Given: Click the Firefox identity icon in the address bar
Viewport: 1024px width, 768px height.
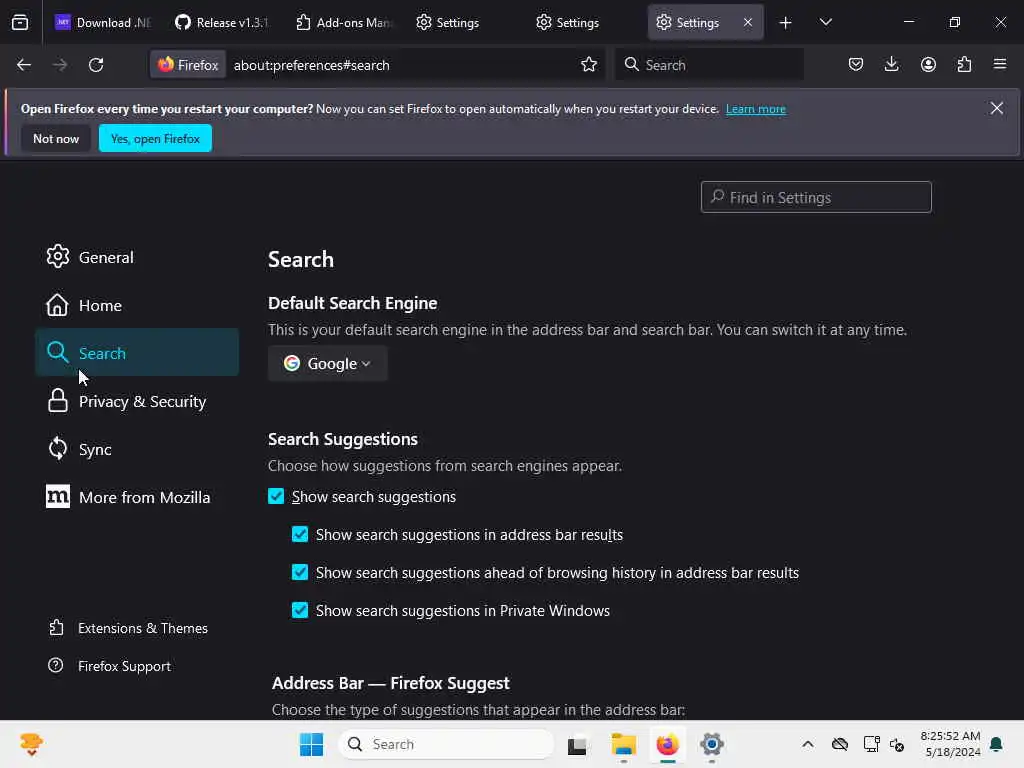Looking at the screenshot, I should click(x=188, y=65).
